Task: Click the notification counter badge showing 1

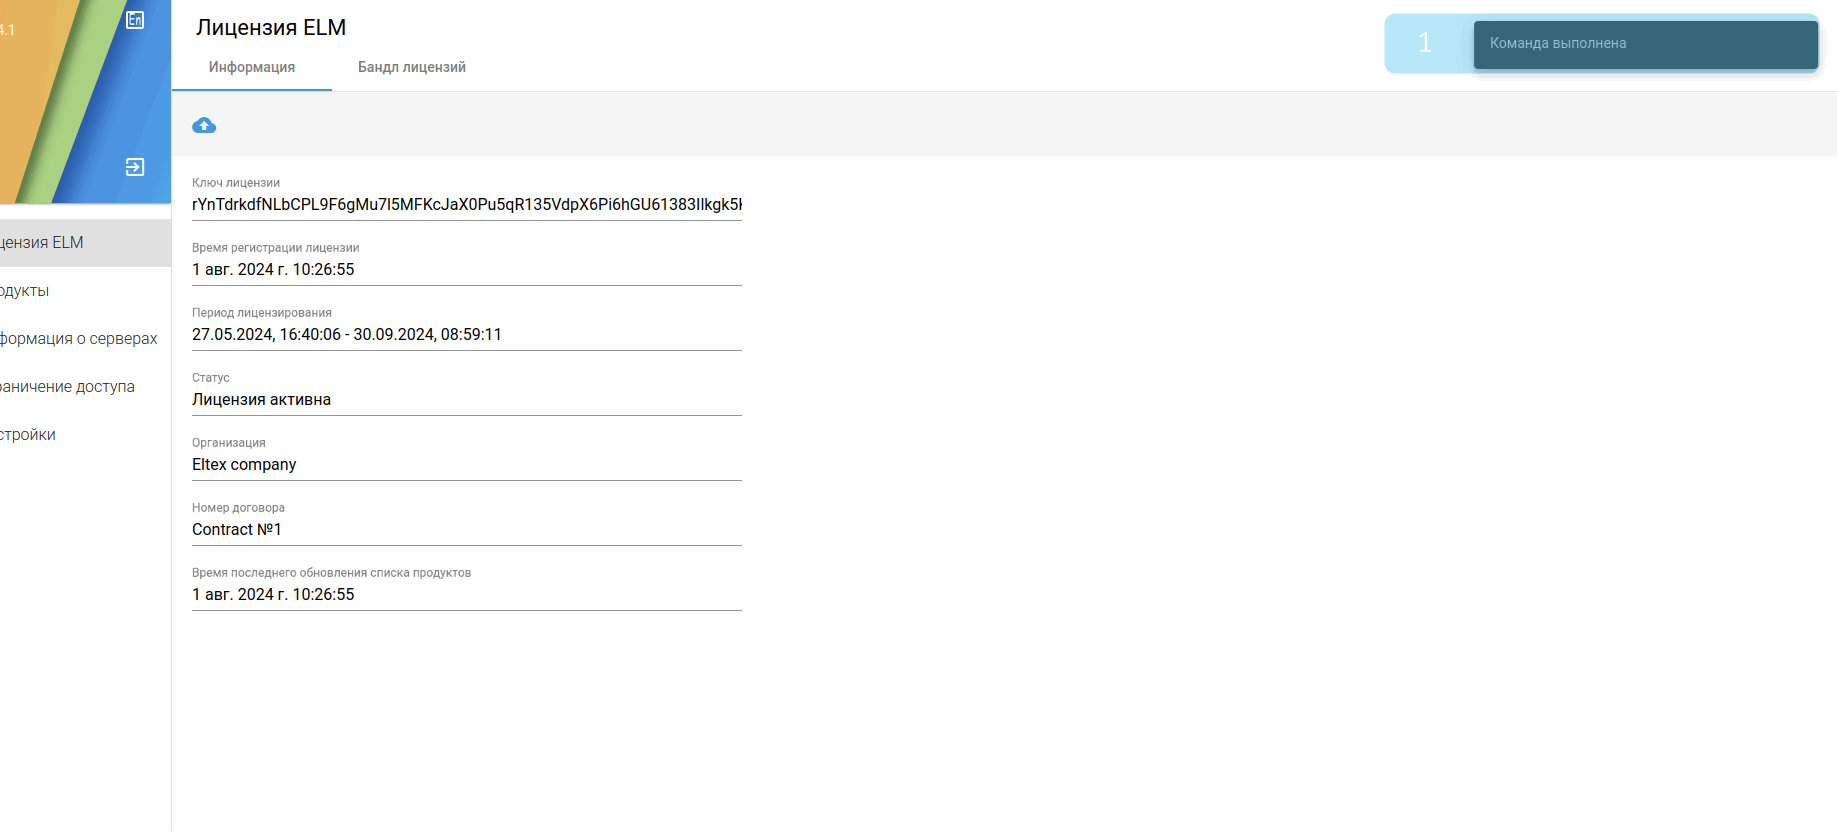Action: tap(1425, 43)
